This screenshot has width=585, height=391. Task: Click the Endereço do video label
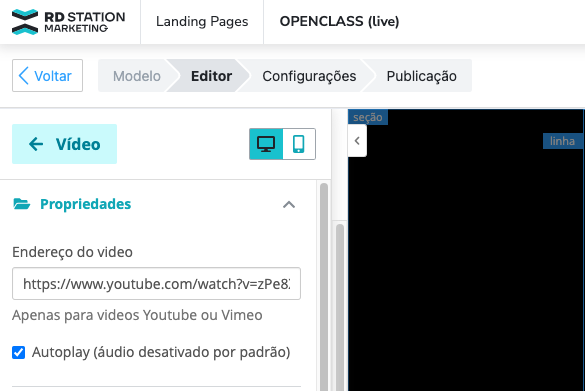click(72, 252)
